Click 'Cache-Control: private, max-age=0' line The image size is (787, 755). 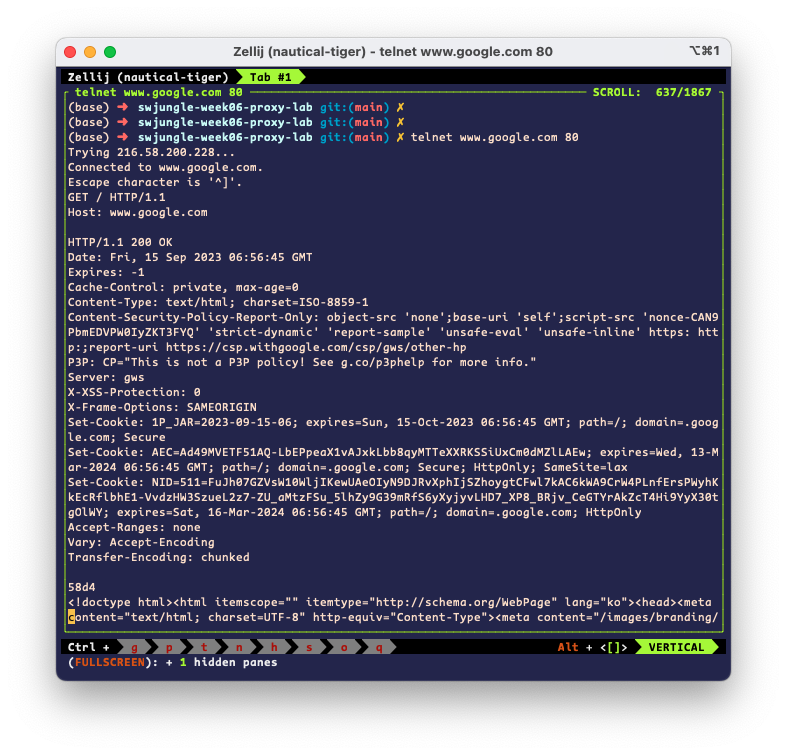click(x=183, y=288)
